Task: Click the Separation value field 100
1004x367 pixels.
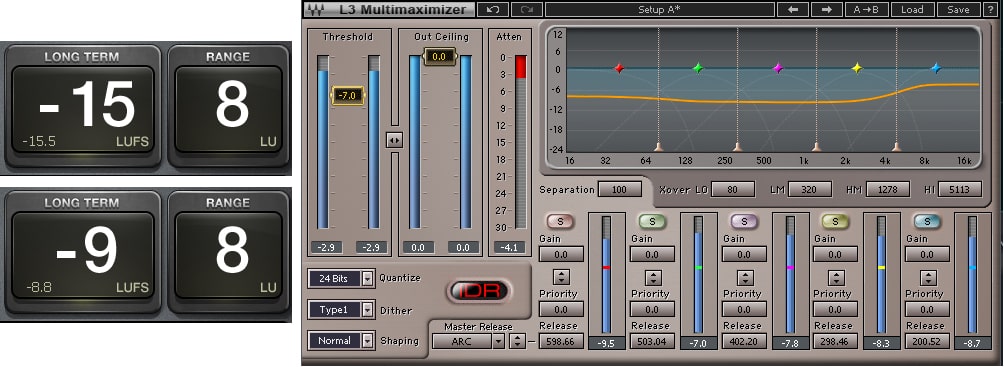Action: pos(620,189)
